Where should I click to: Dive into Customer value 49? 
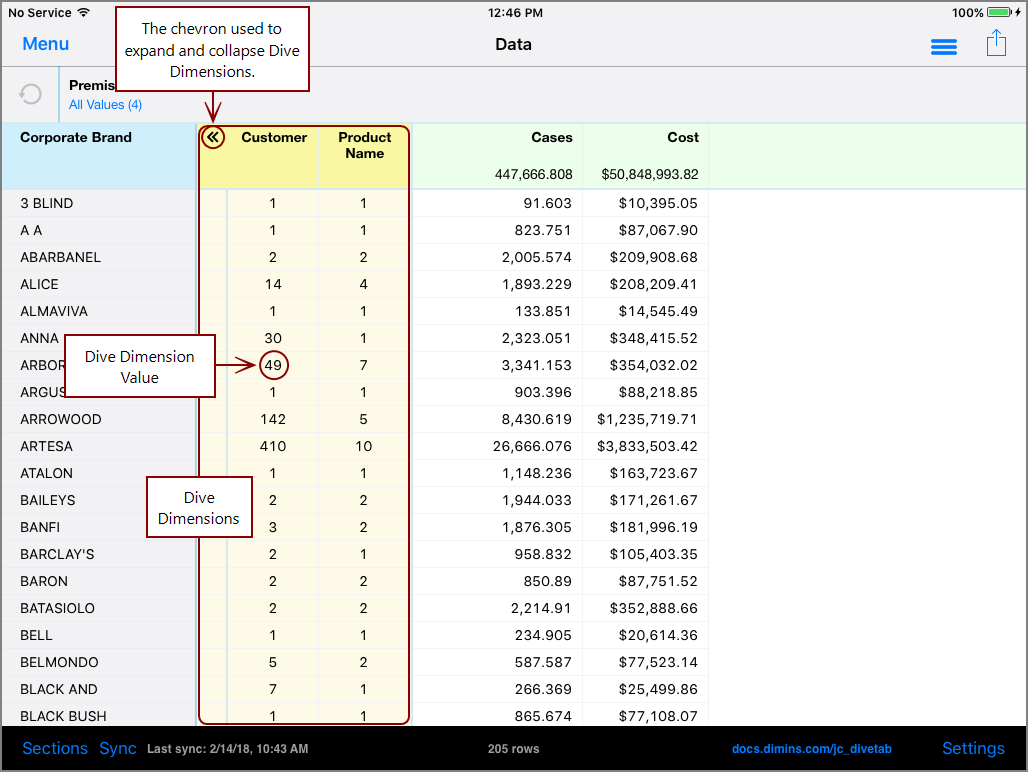[x=273, y=365]
